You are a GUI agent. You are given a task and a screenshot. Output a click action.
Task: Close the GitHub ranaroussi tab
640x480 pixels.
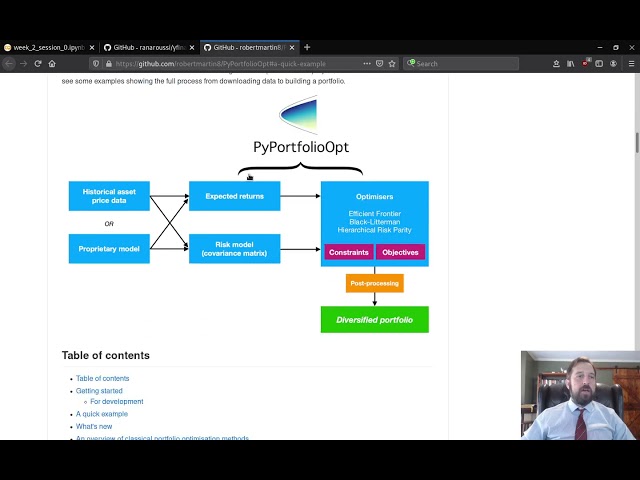(x=192, y=48)
